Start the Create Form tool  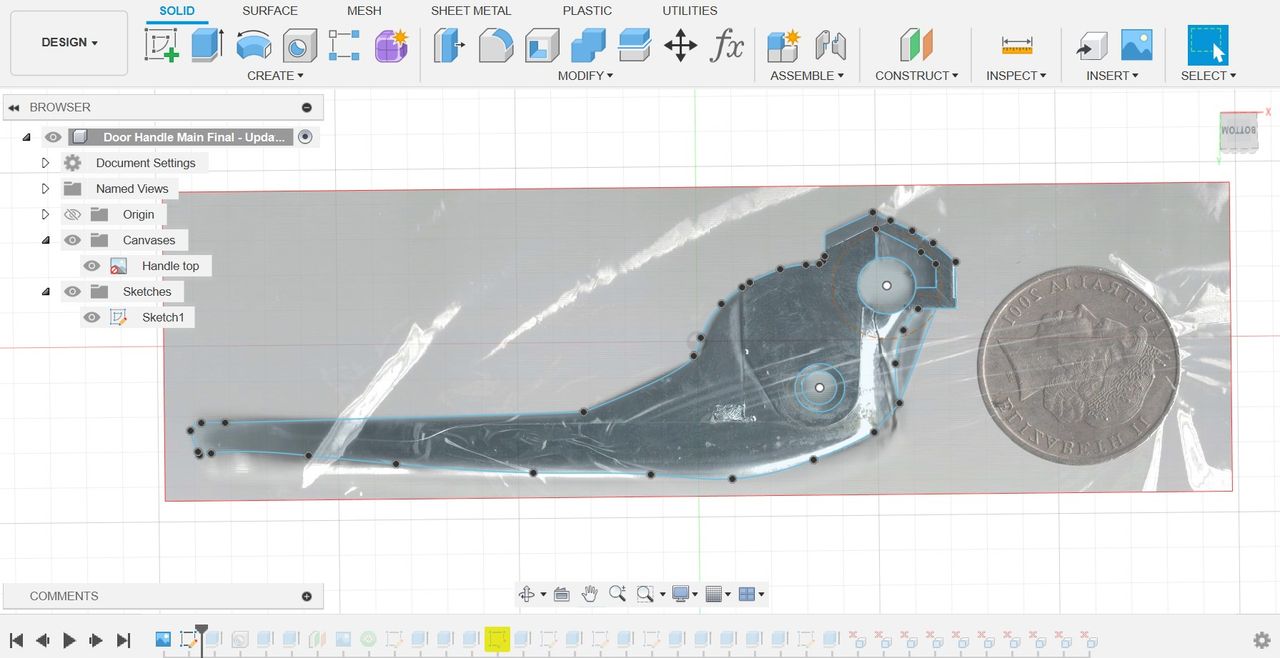click(x=391, y=45)
